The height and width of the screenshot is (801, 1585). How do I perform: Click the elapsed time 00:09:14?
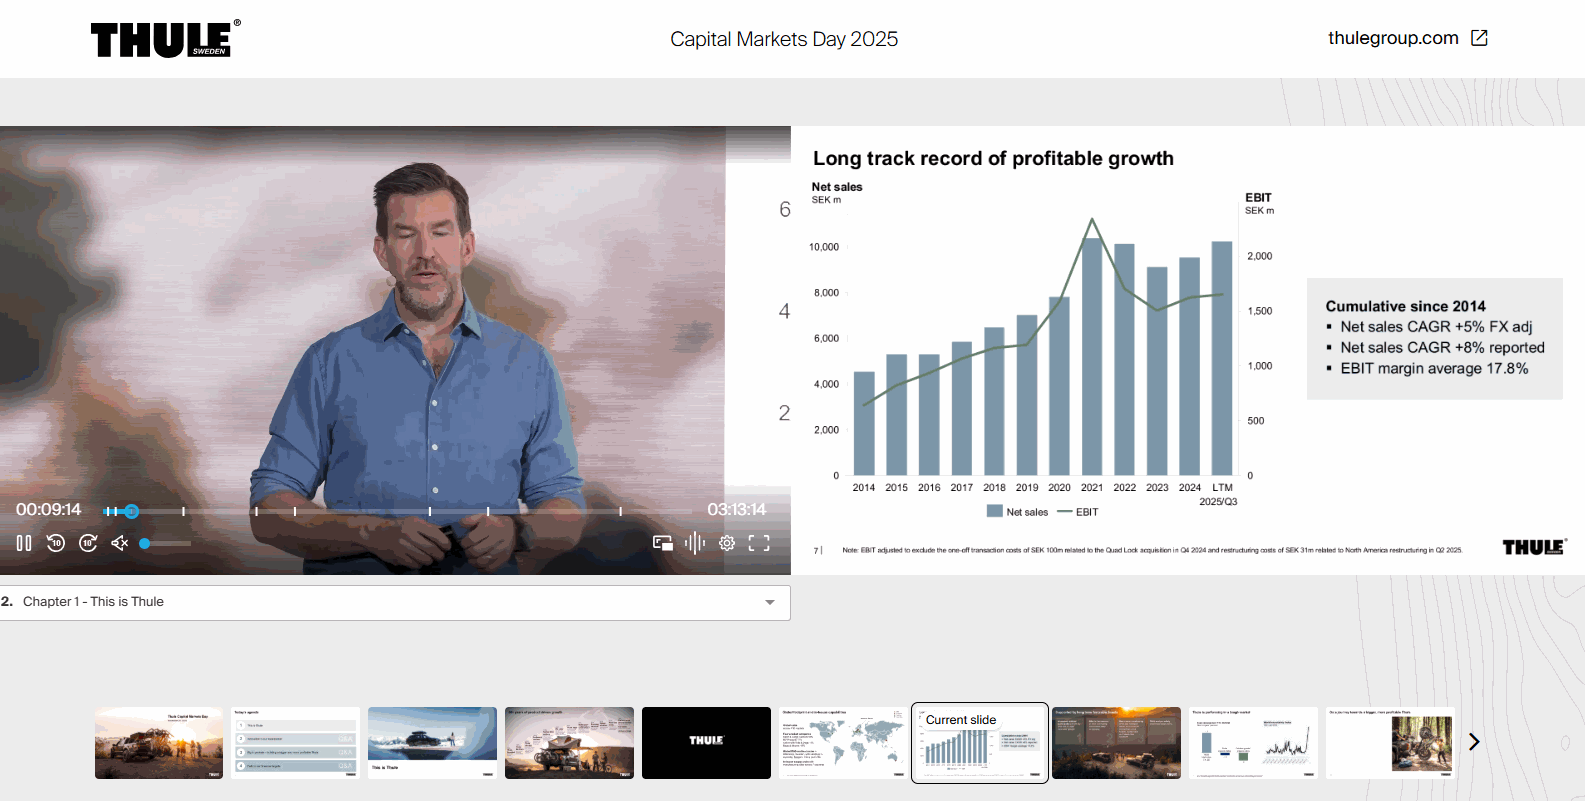pos(48,510)
